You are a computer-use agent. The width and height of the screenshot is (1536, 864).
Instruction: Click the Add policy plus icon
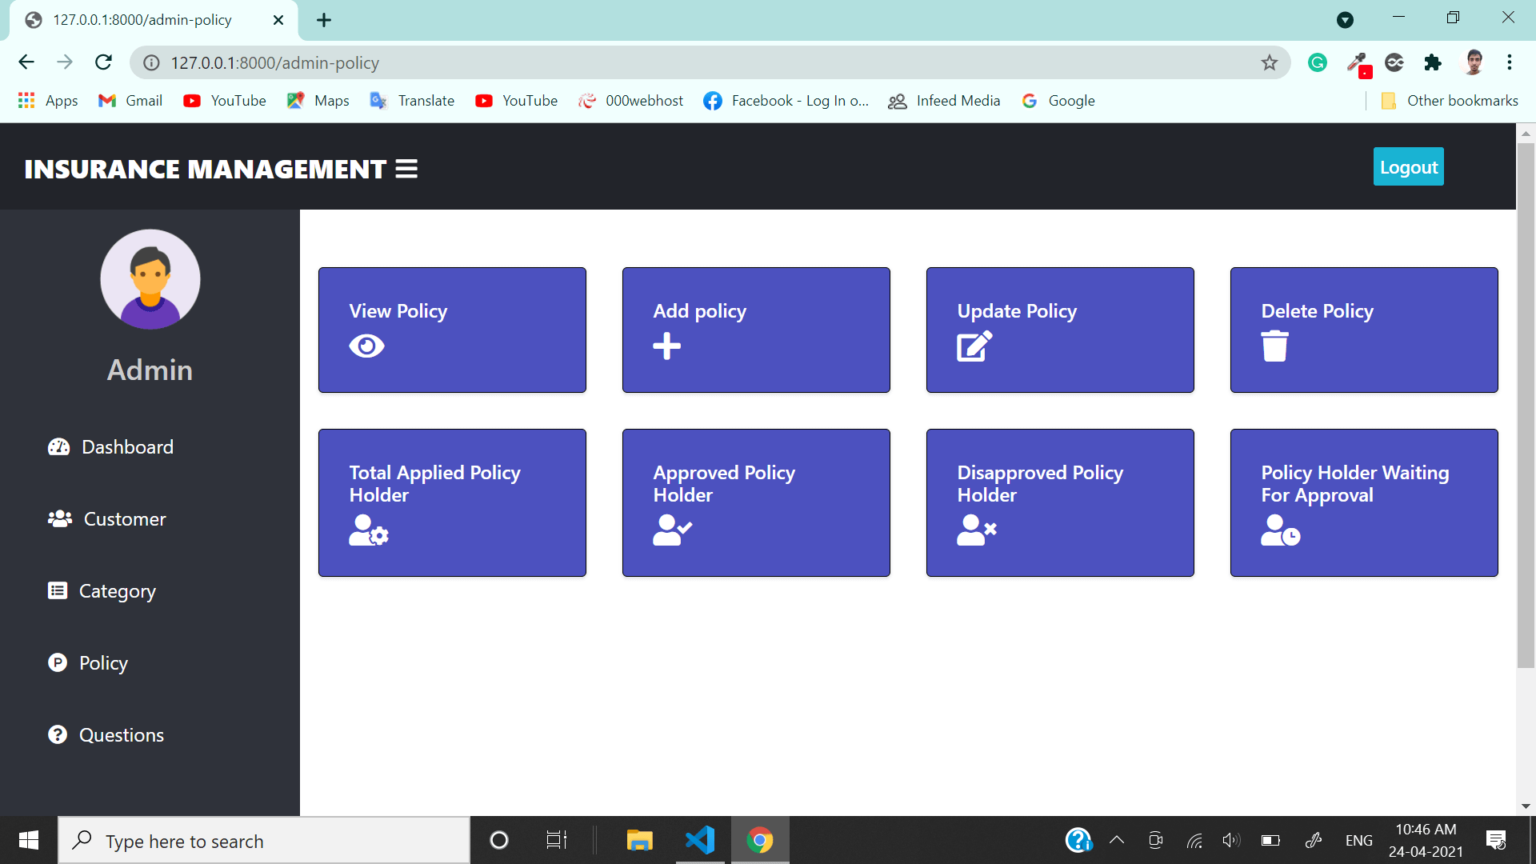[x=665, y=346]
